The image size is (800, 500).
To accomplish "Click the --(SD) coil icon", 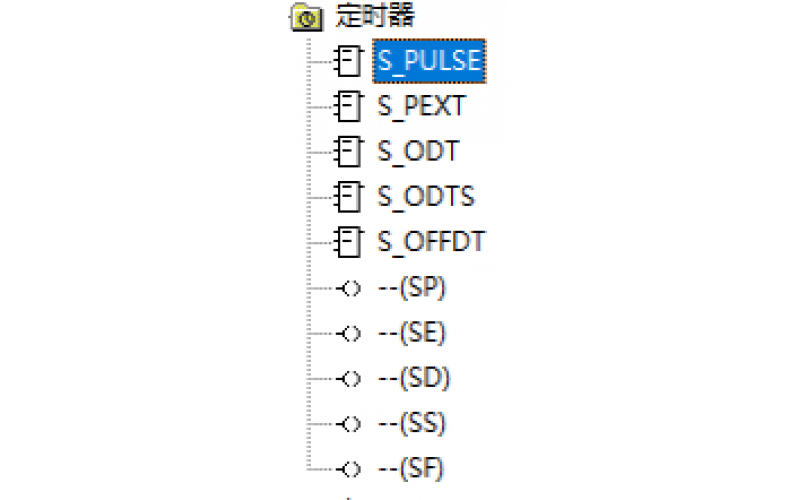I will tap(349, 378).
